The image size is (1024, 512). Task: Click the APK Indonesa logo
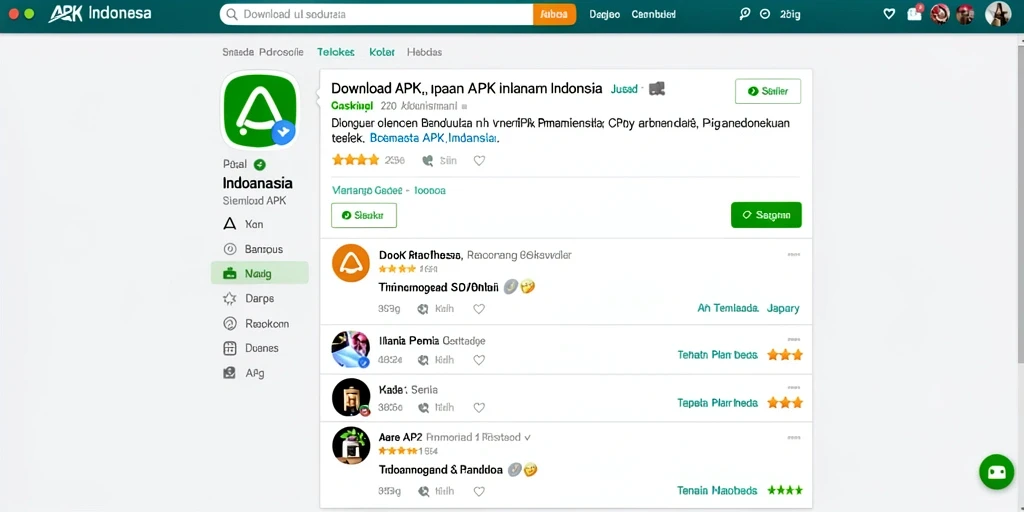tap(100, 14)
